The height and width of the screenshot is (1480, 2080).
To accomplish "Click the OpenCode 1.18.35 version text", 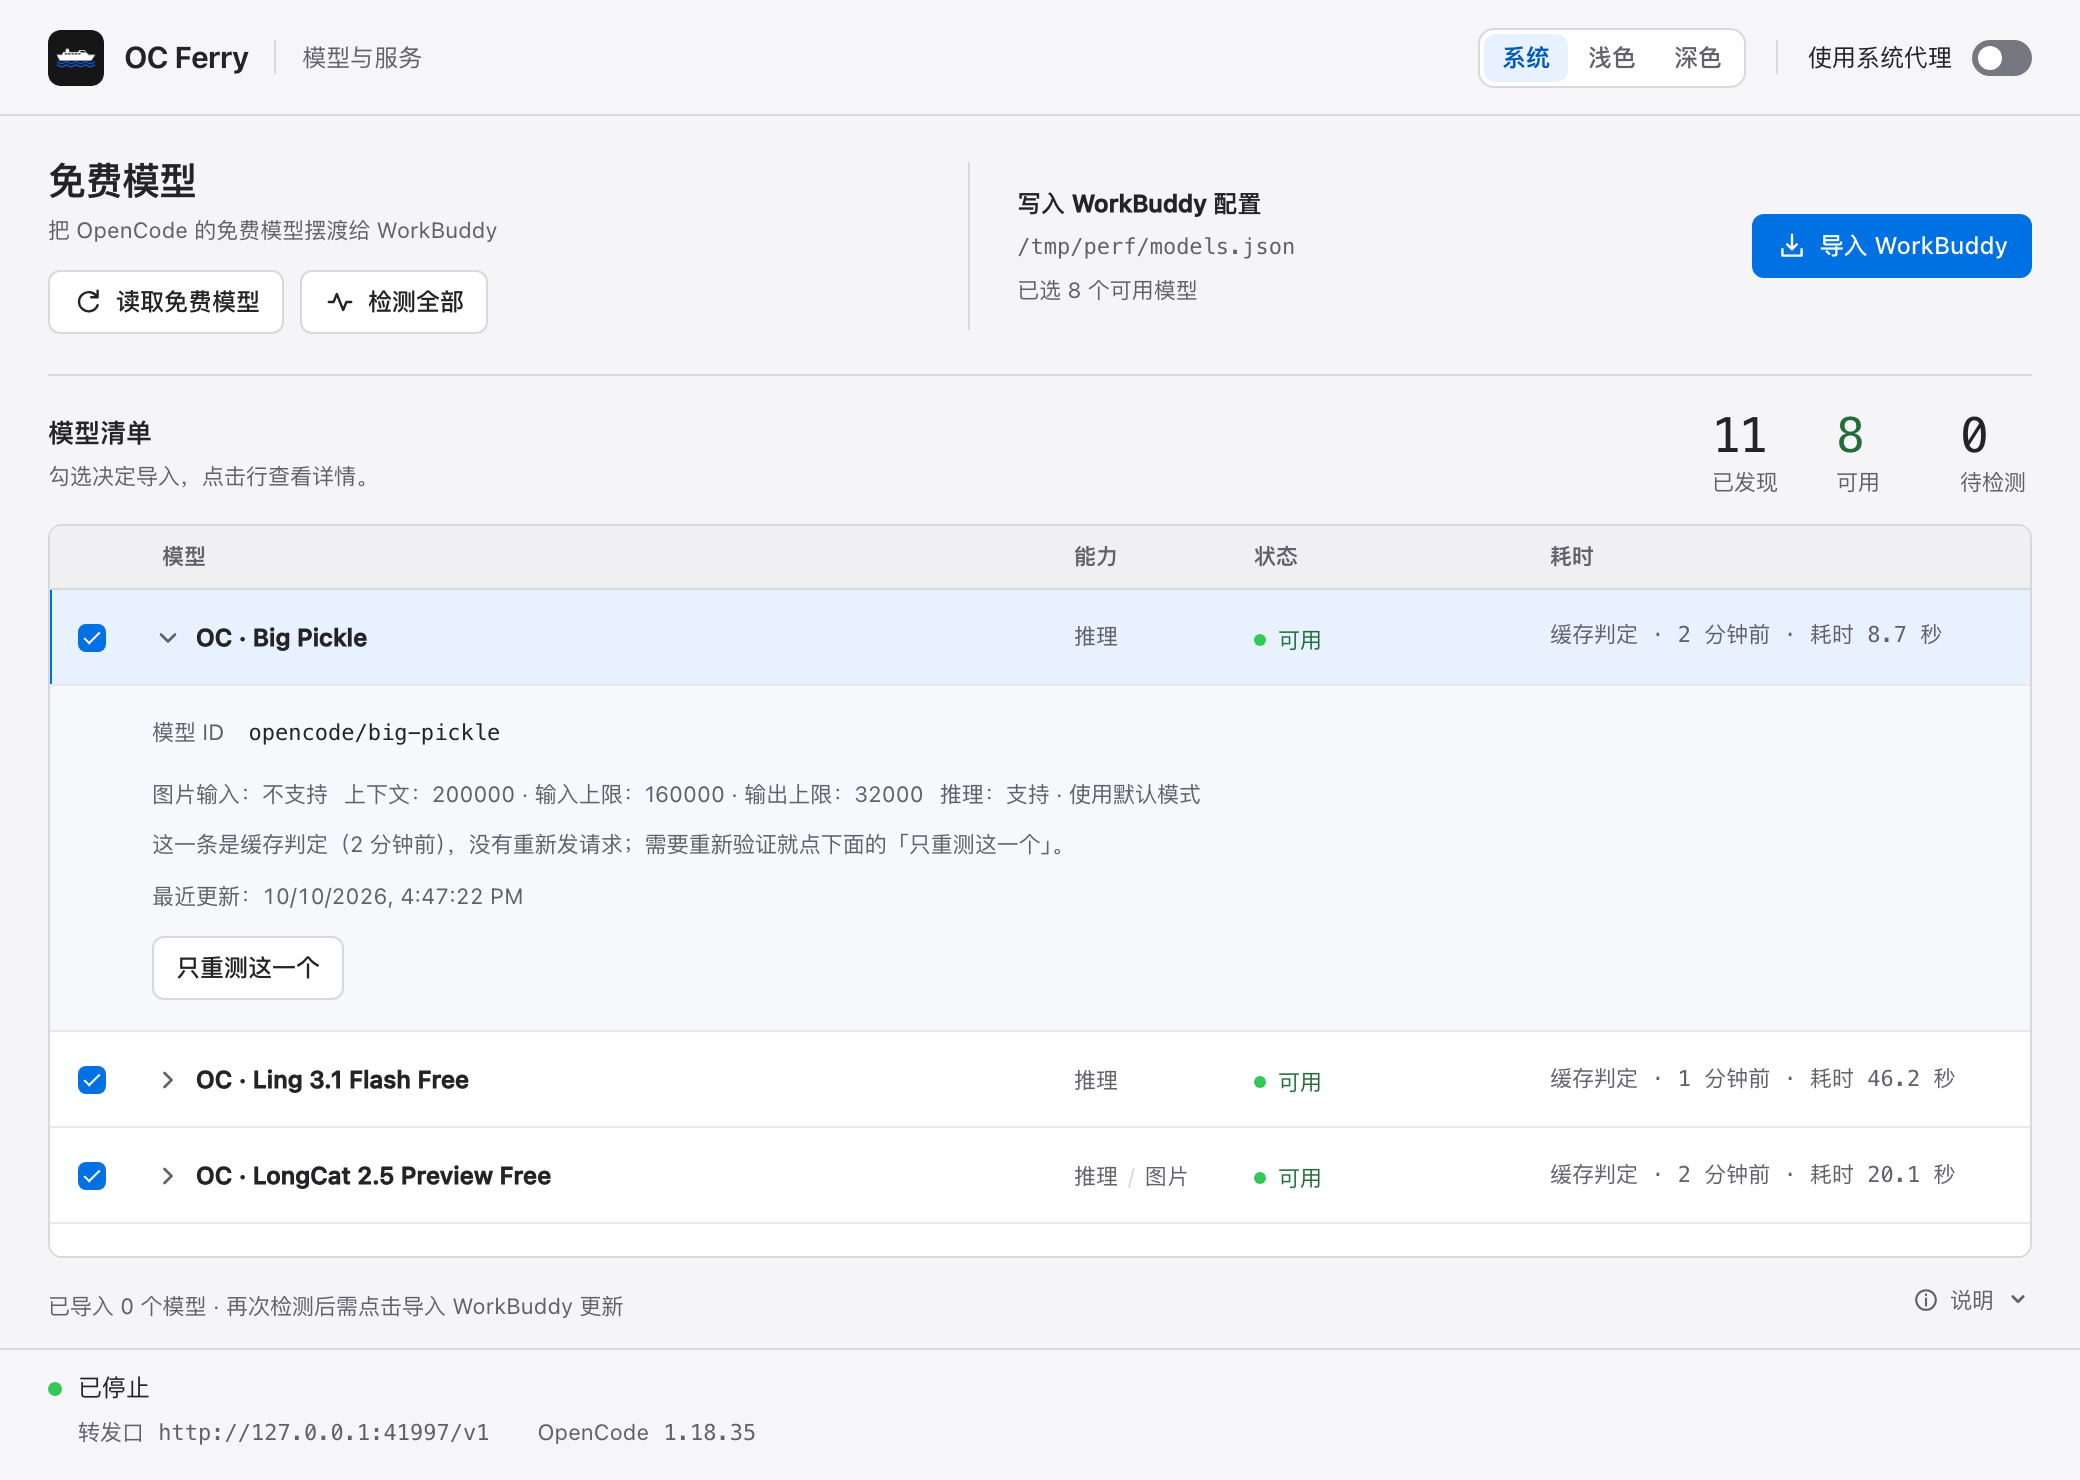I will [646, 1433].
